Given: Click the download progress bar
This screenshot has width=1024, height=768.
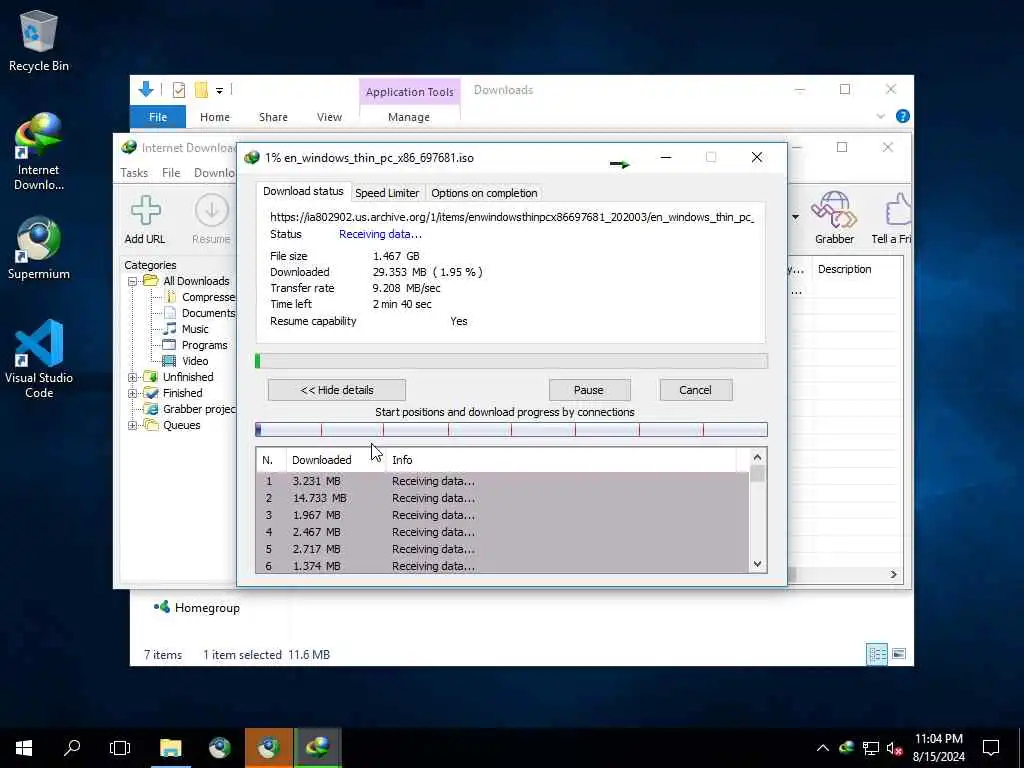Looking at the screenshot, I should (x=511, y=361).
